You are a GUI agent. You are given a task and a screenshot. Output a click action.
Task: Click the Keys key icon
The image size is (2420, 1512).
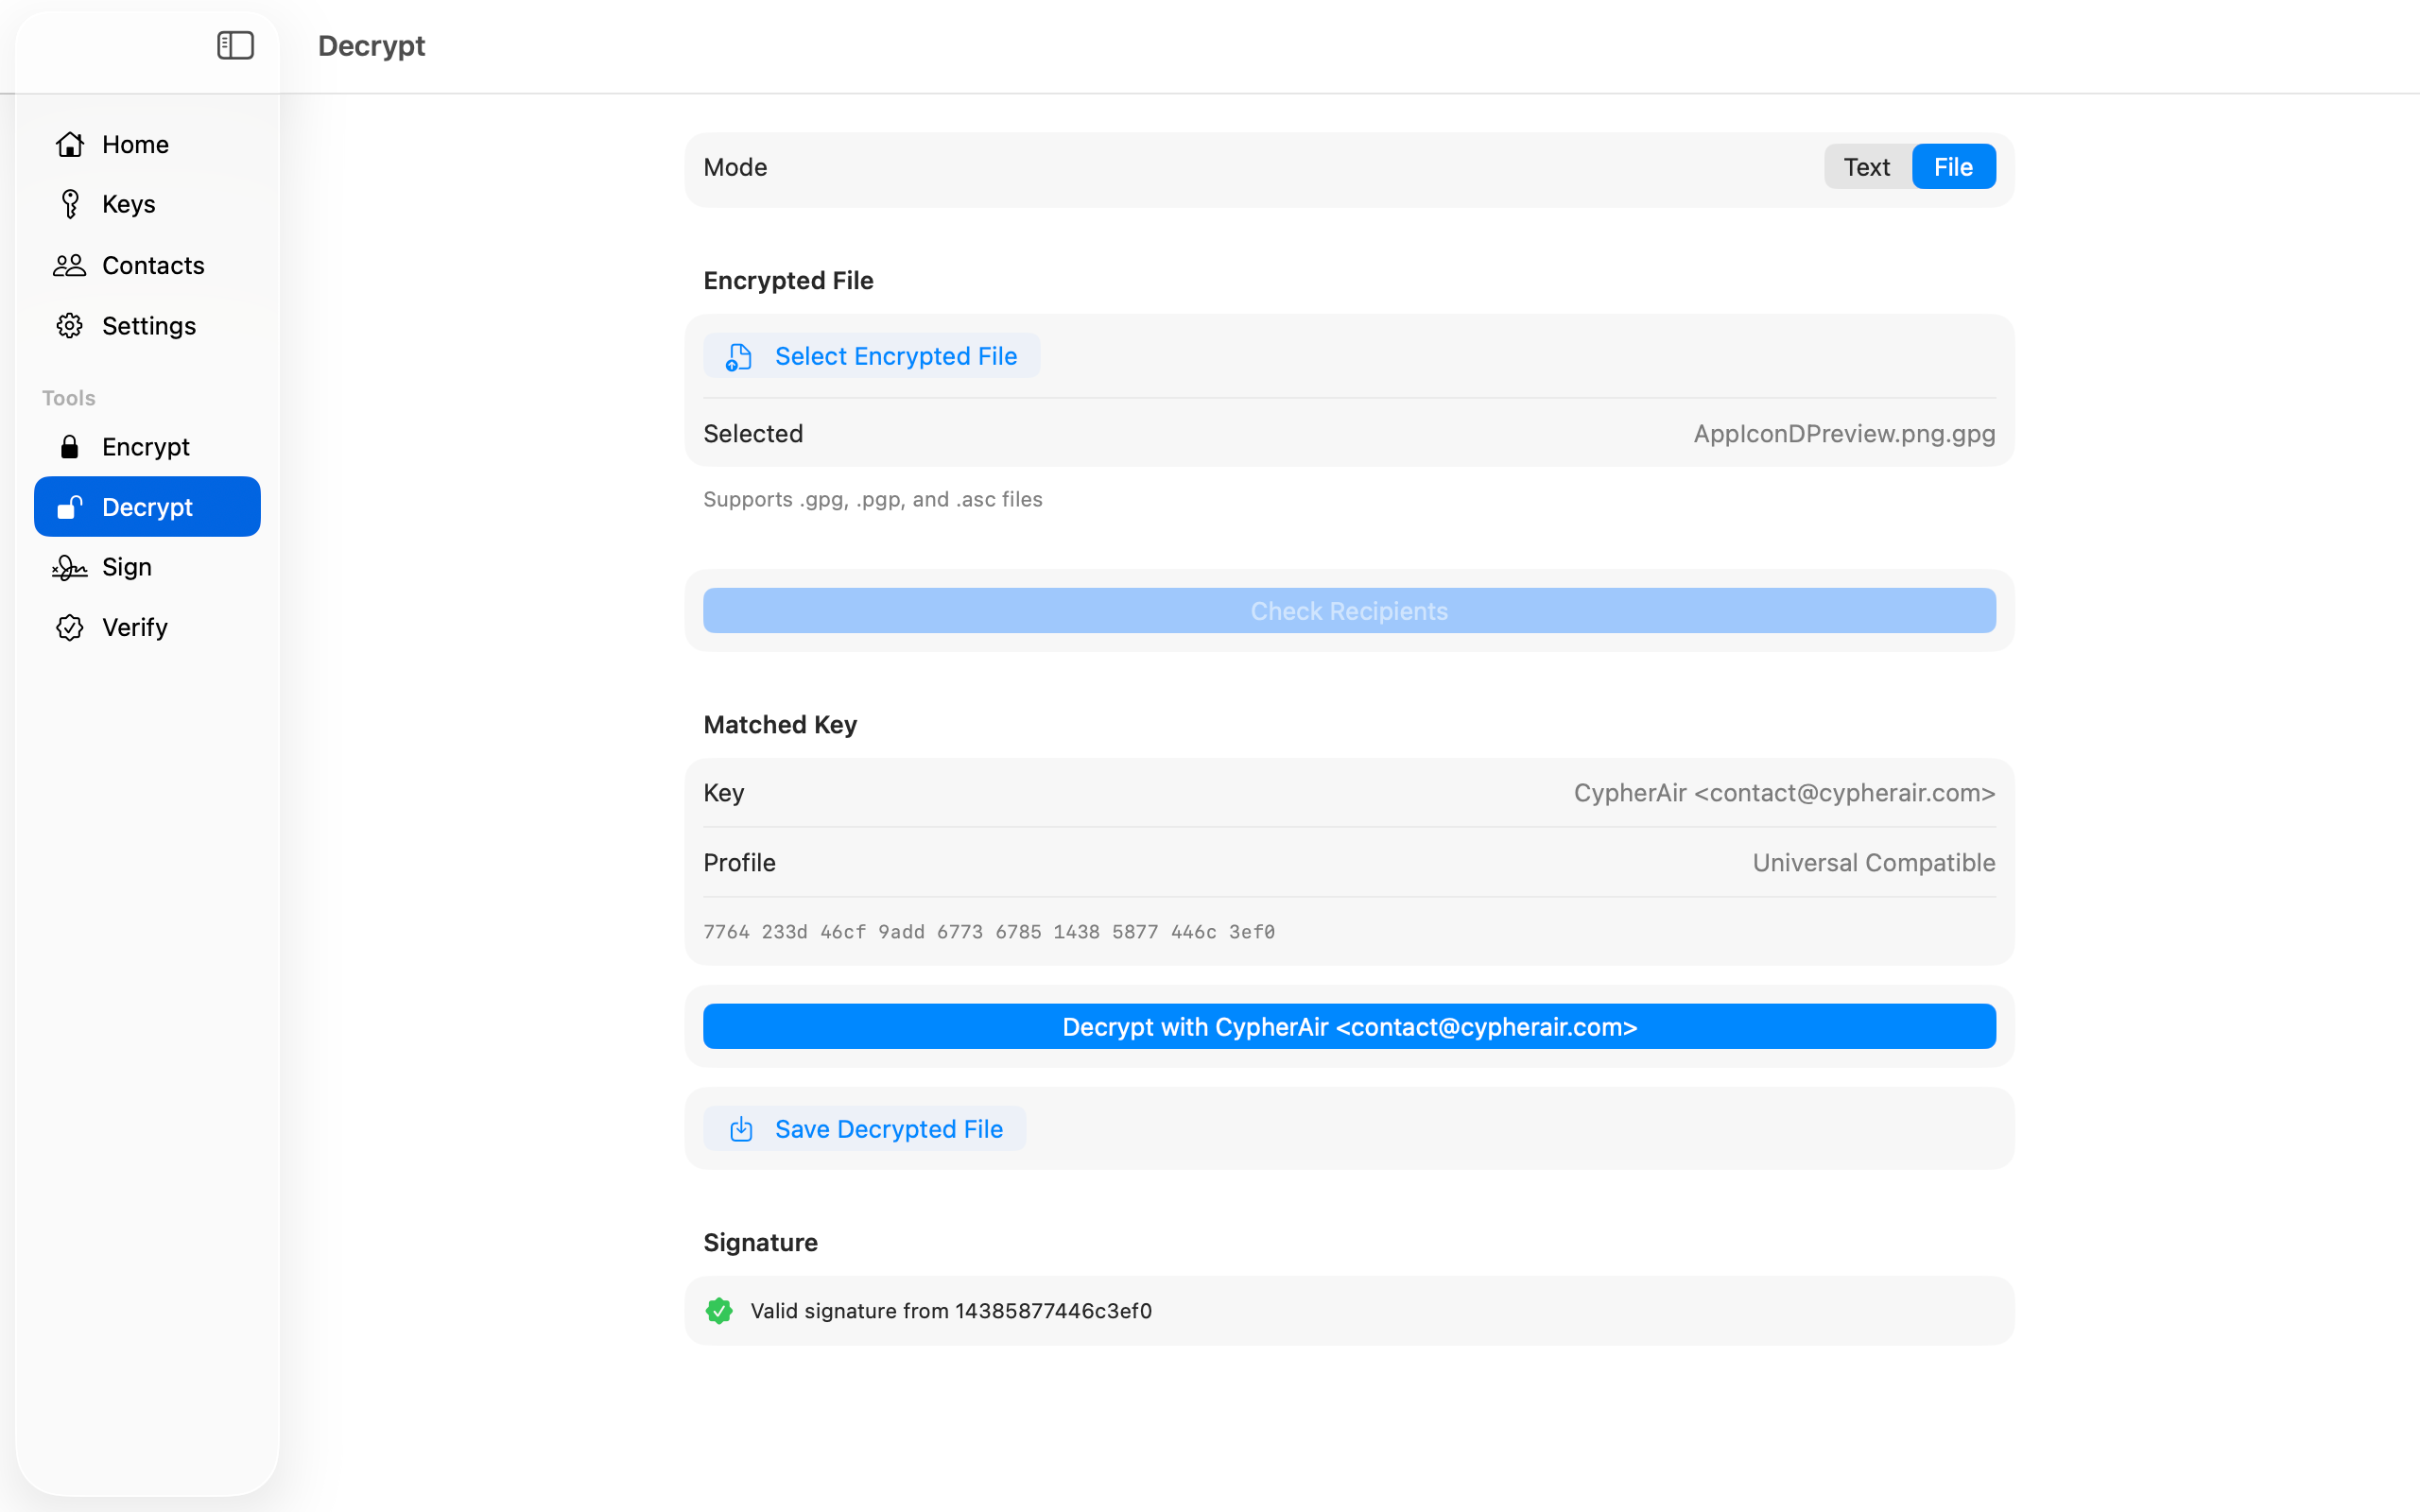pyautogui.click(x=70, y=204)
